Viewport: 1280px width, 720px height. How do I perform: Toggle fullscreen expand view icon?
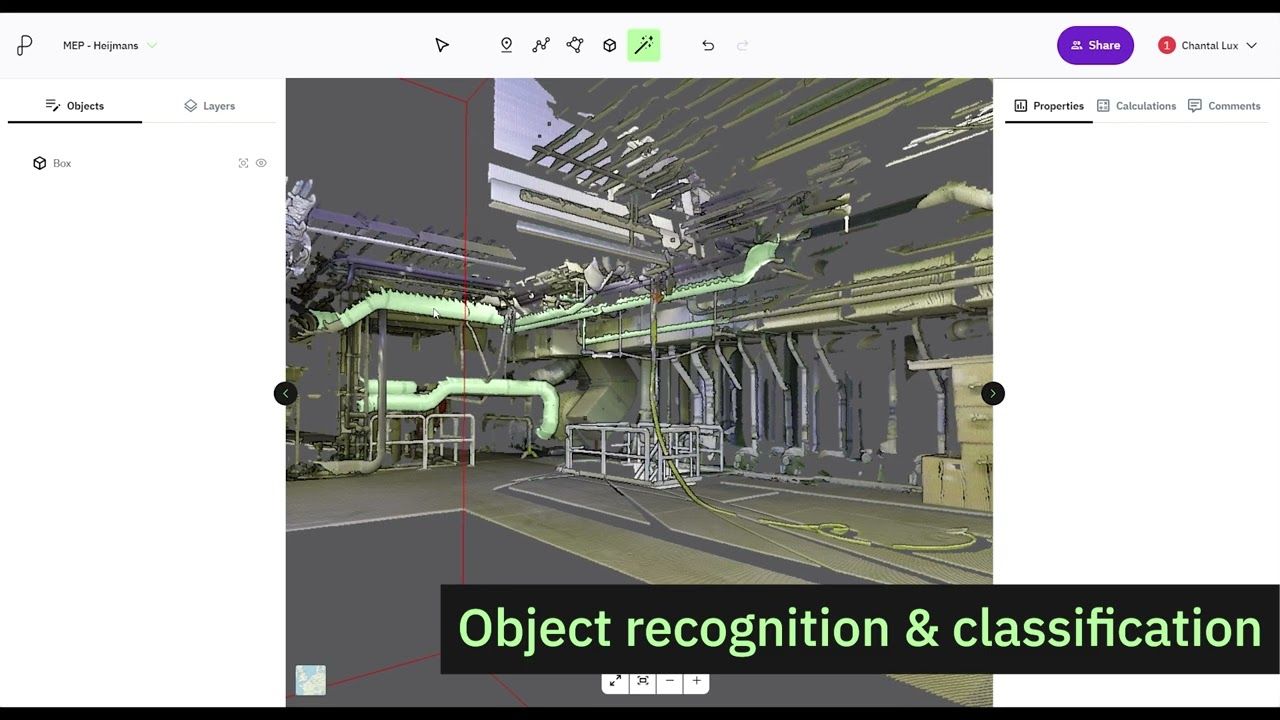tap(615, 681)
